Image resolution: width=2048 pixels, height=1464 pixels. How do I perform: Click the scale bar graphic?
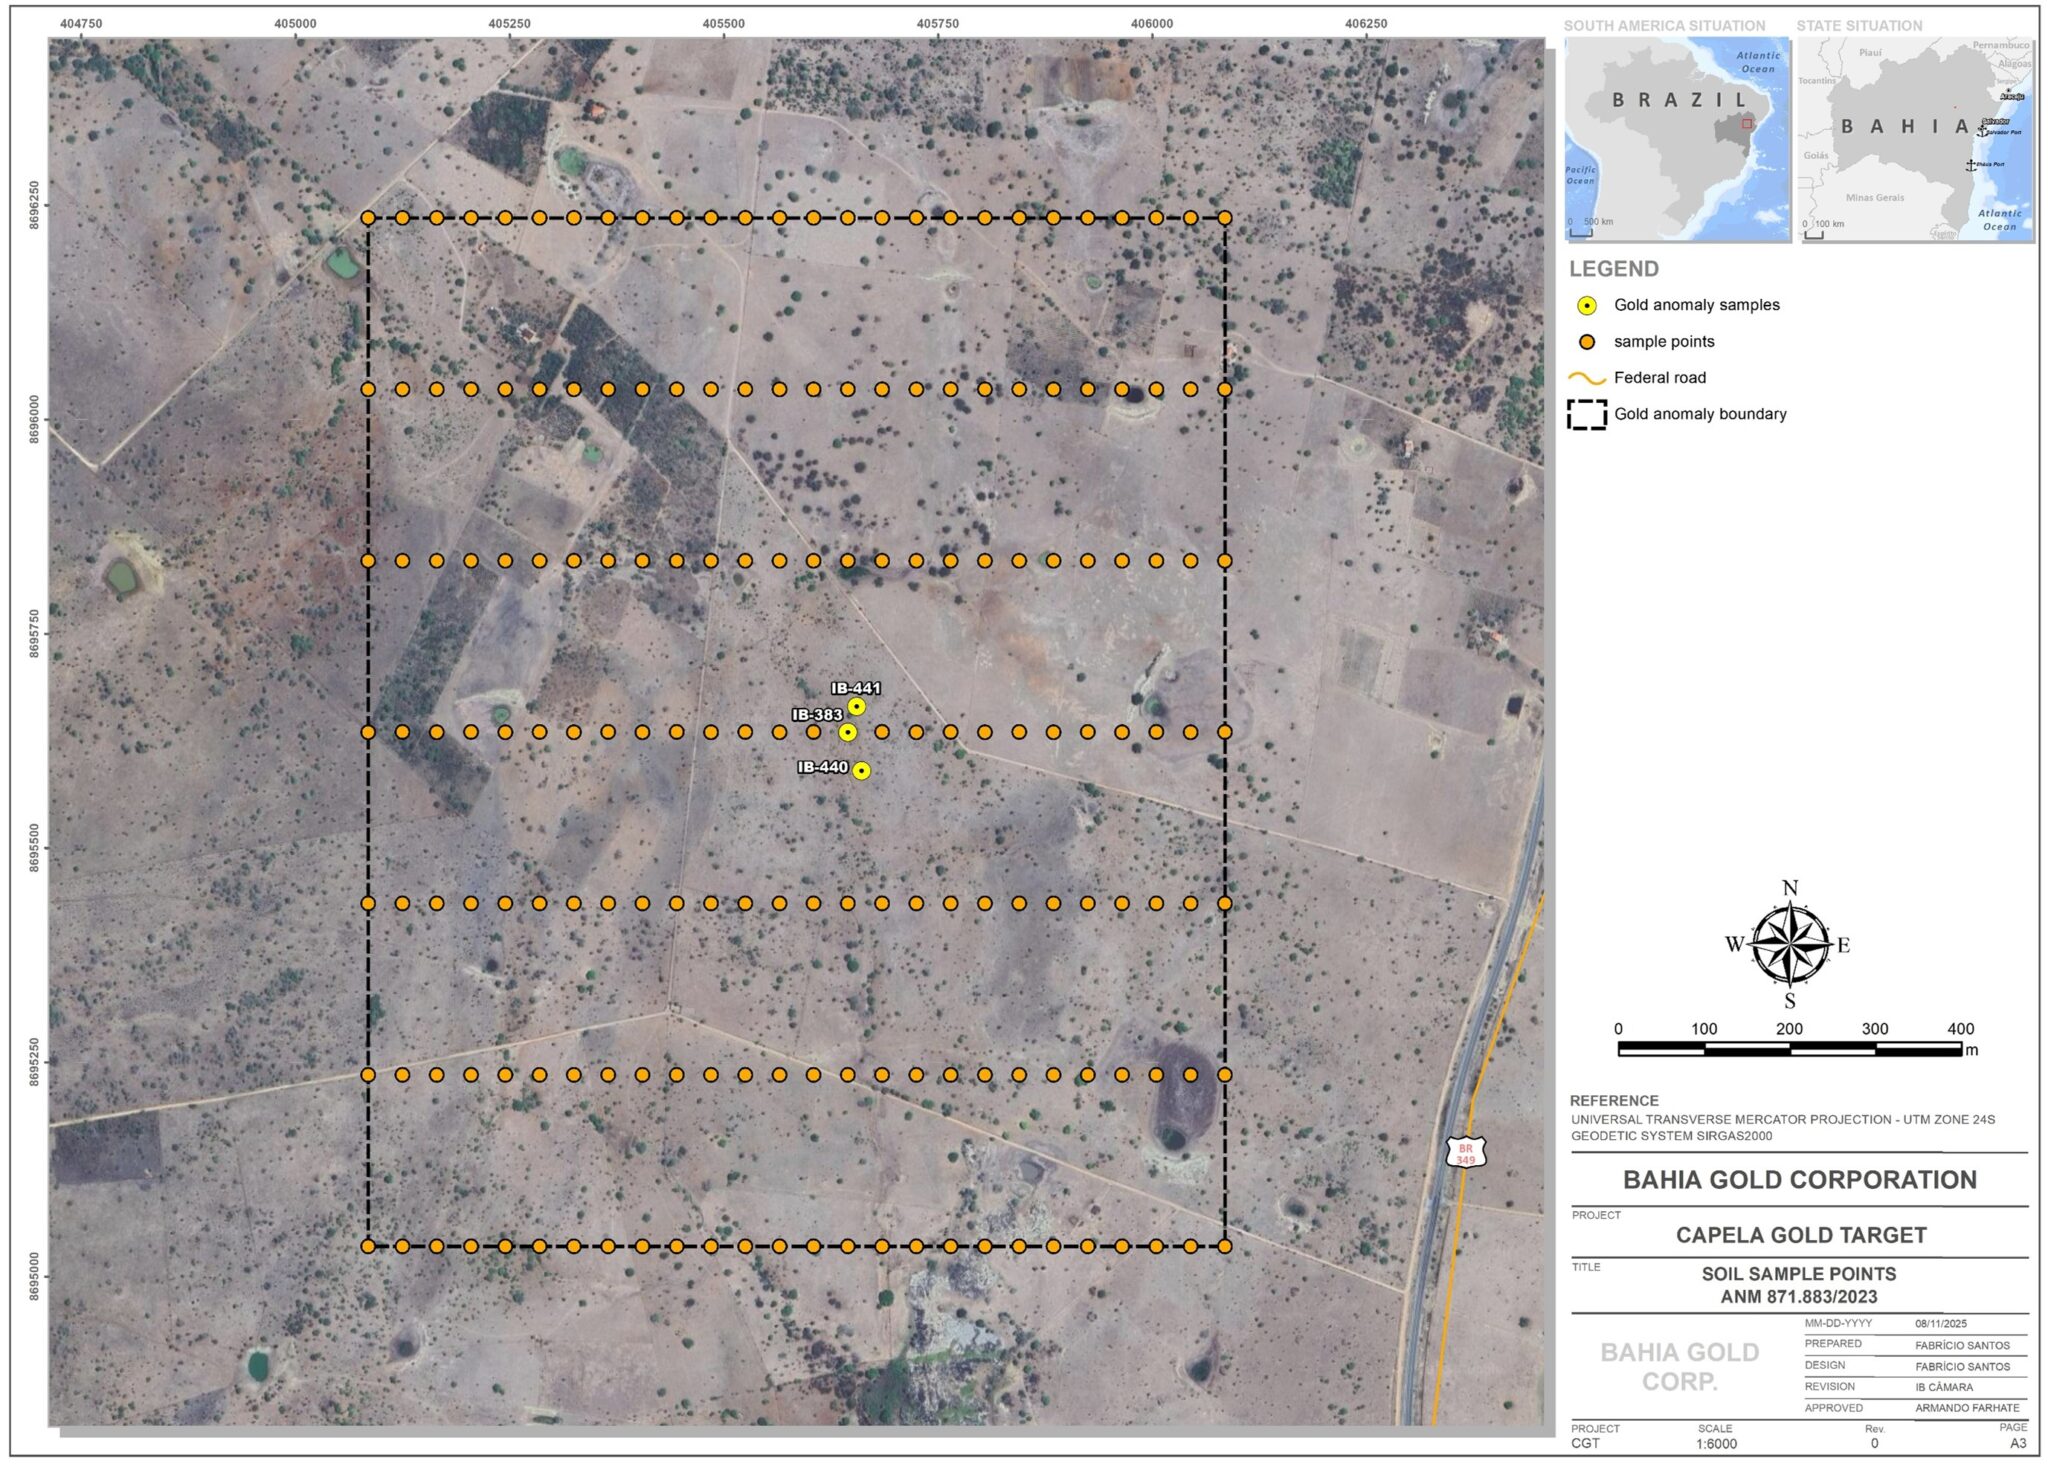(x=1789, y=1049)
